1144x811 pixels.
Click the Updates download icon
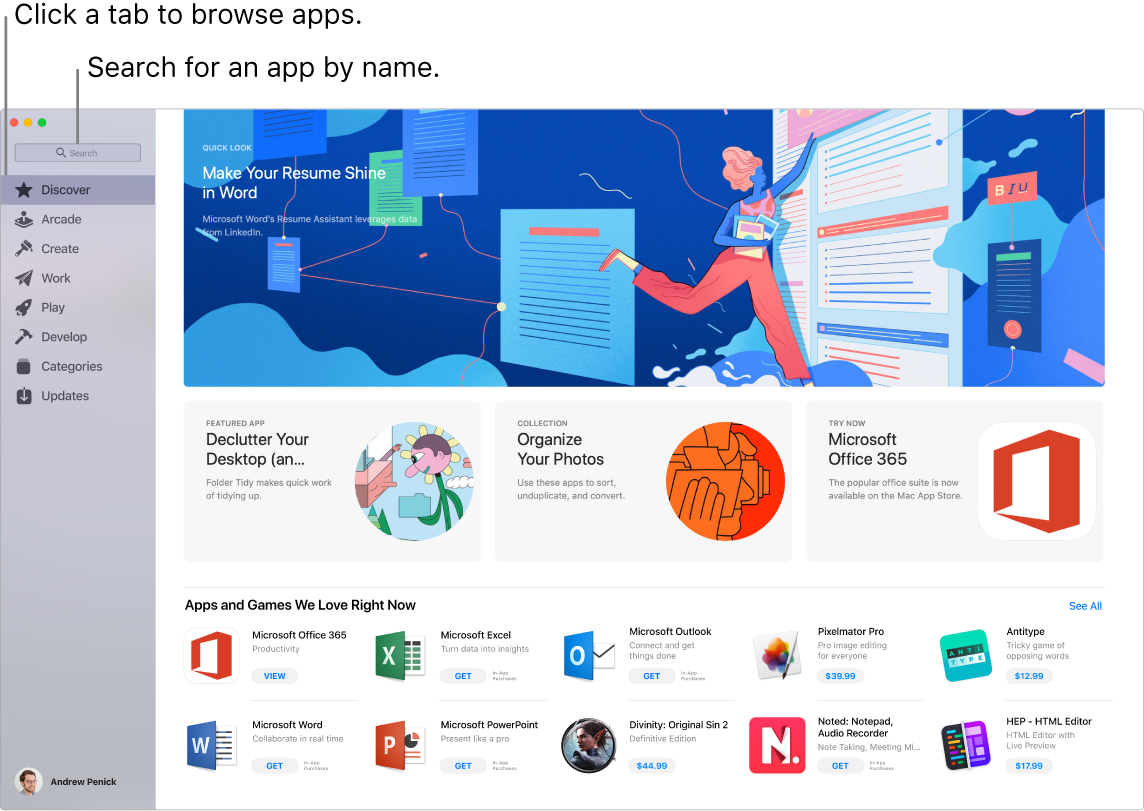[24, 396]
